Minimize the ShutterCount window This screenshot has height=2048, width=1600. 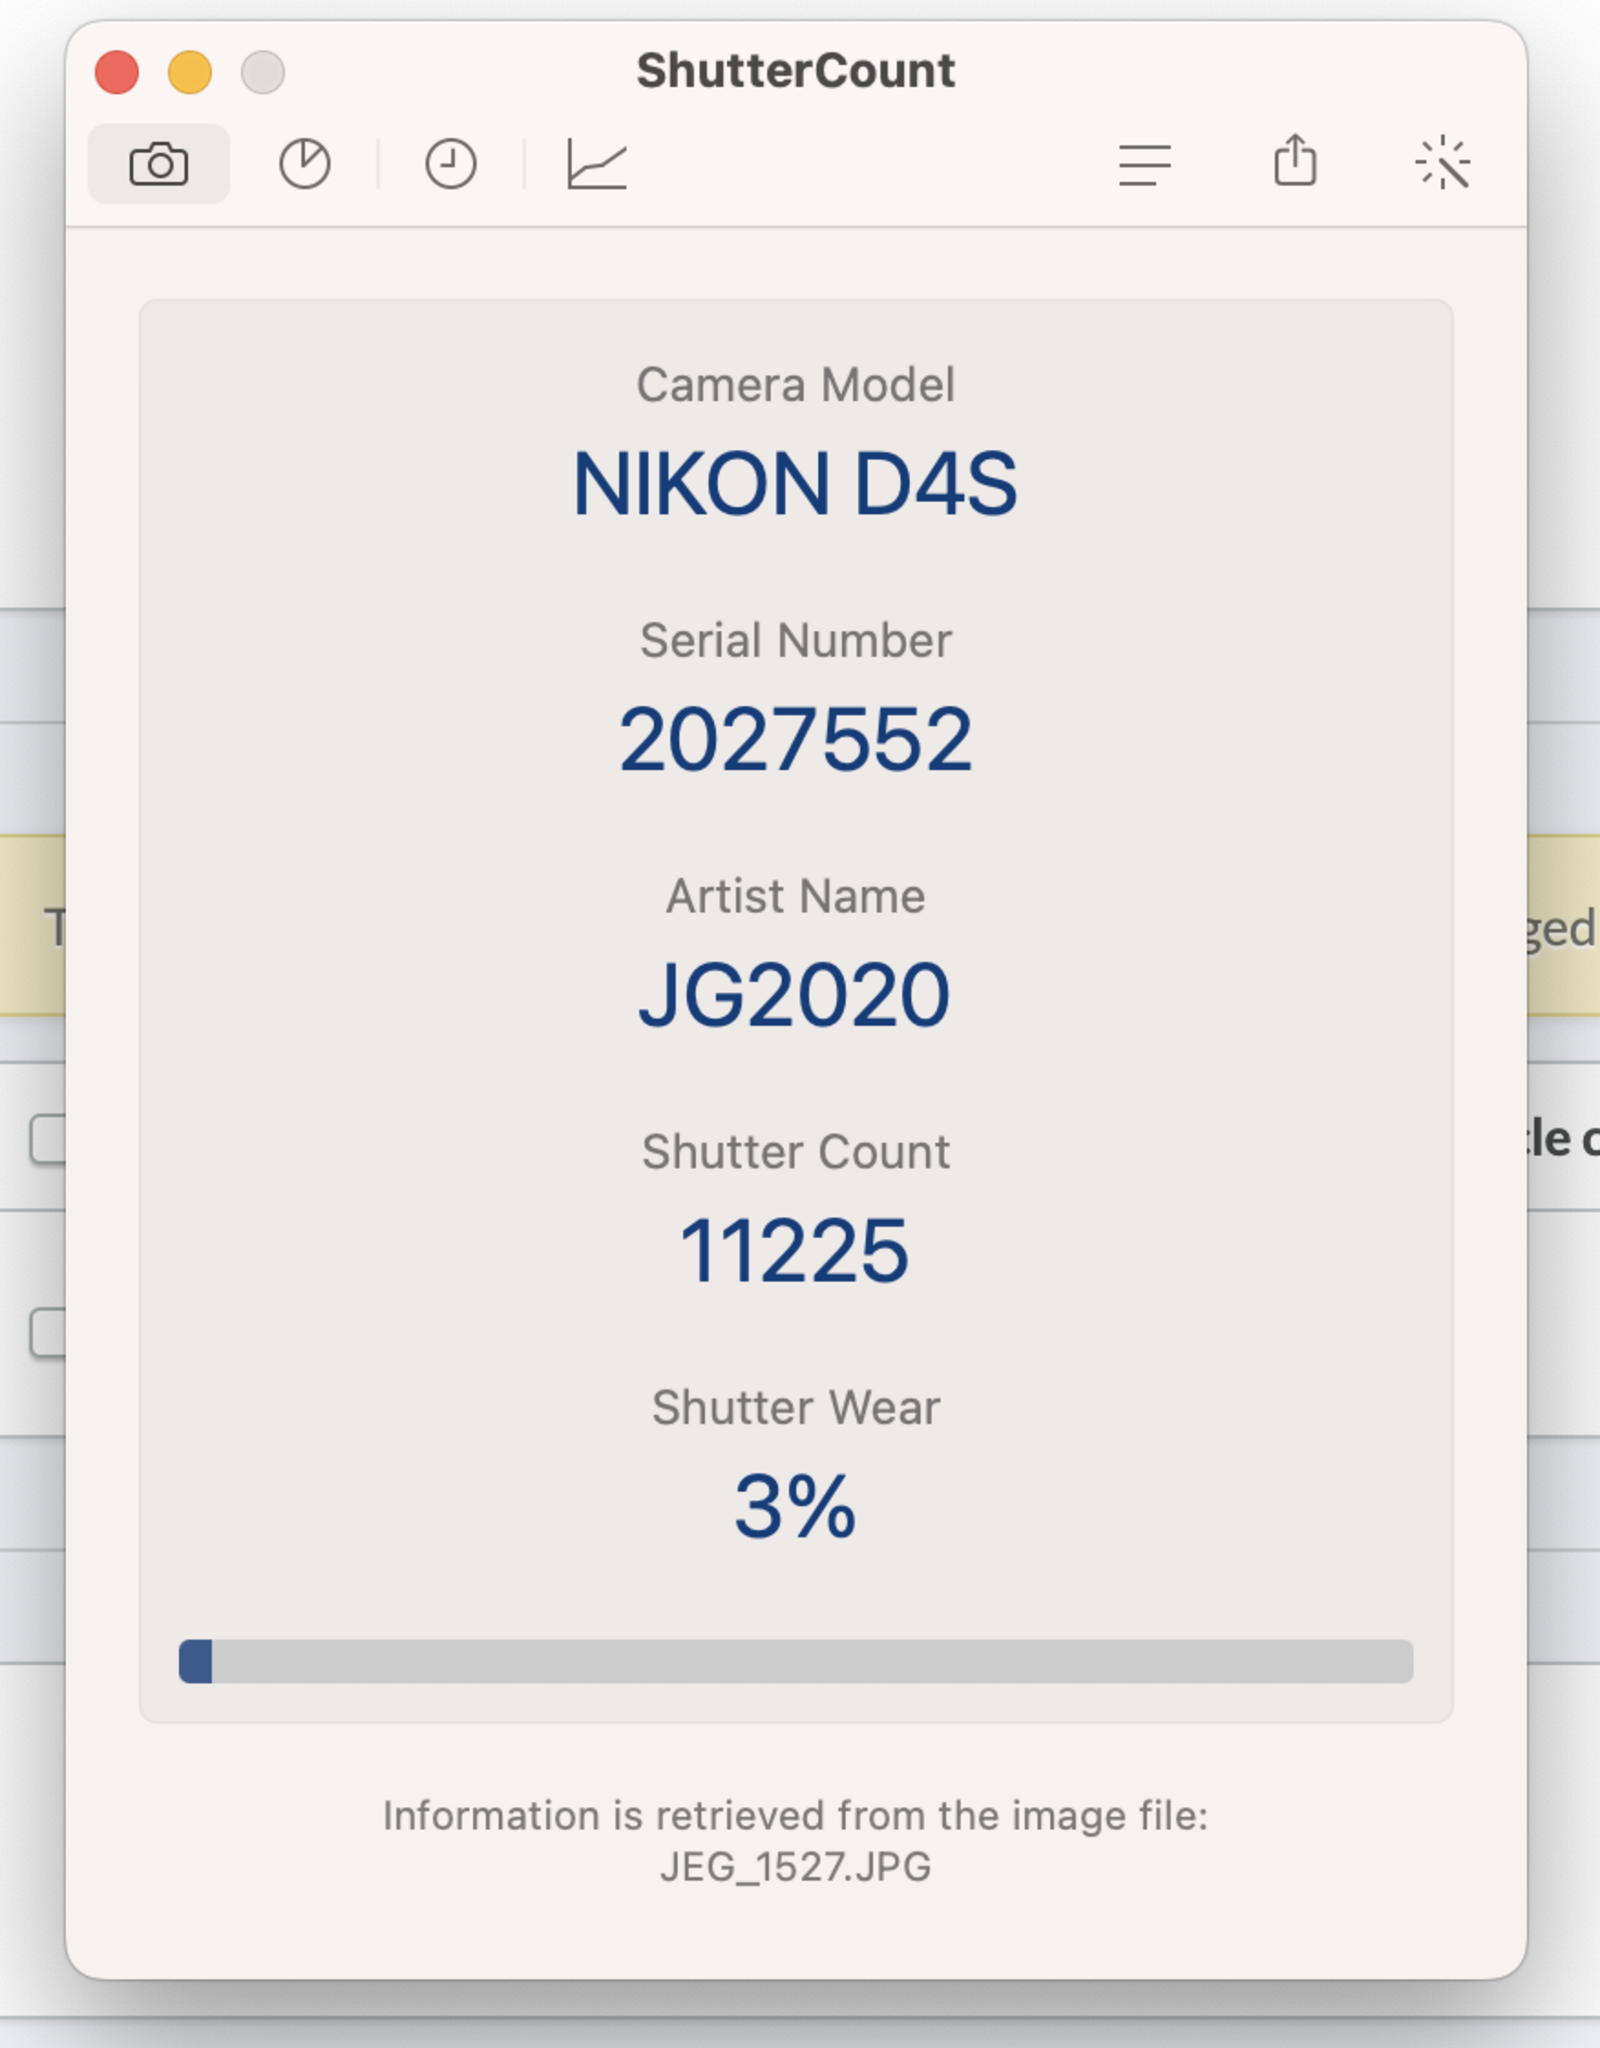click(x=189, y=71)
